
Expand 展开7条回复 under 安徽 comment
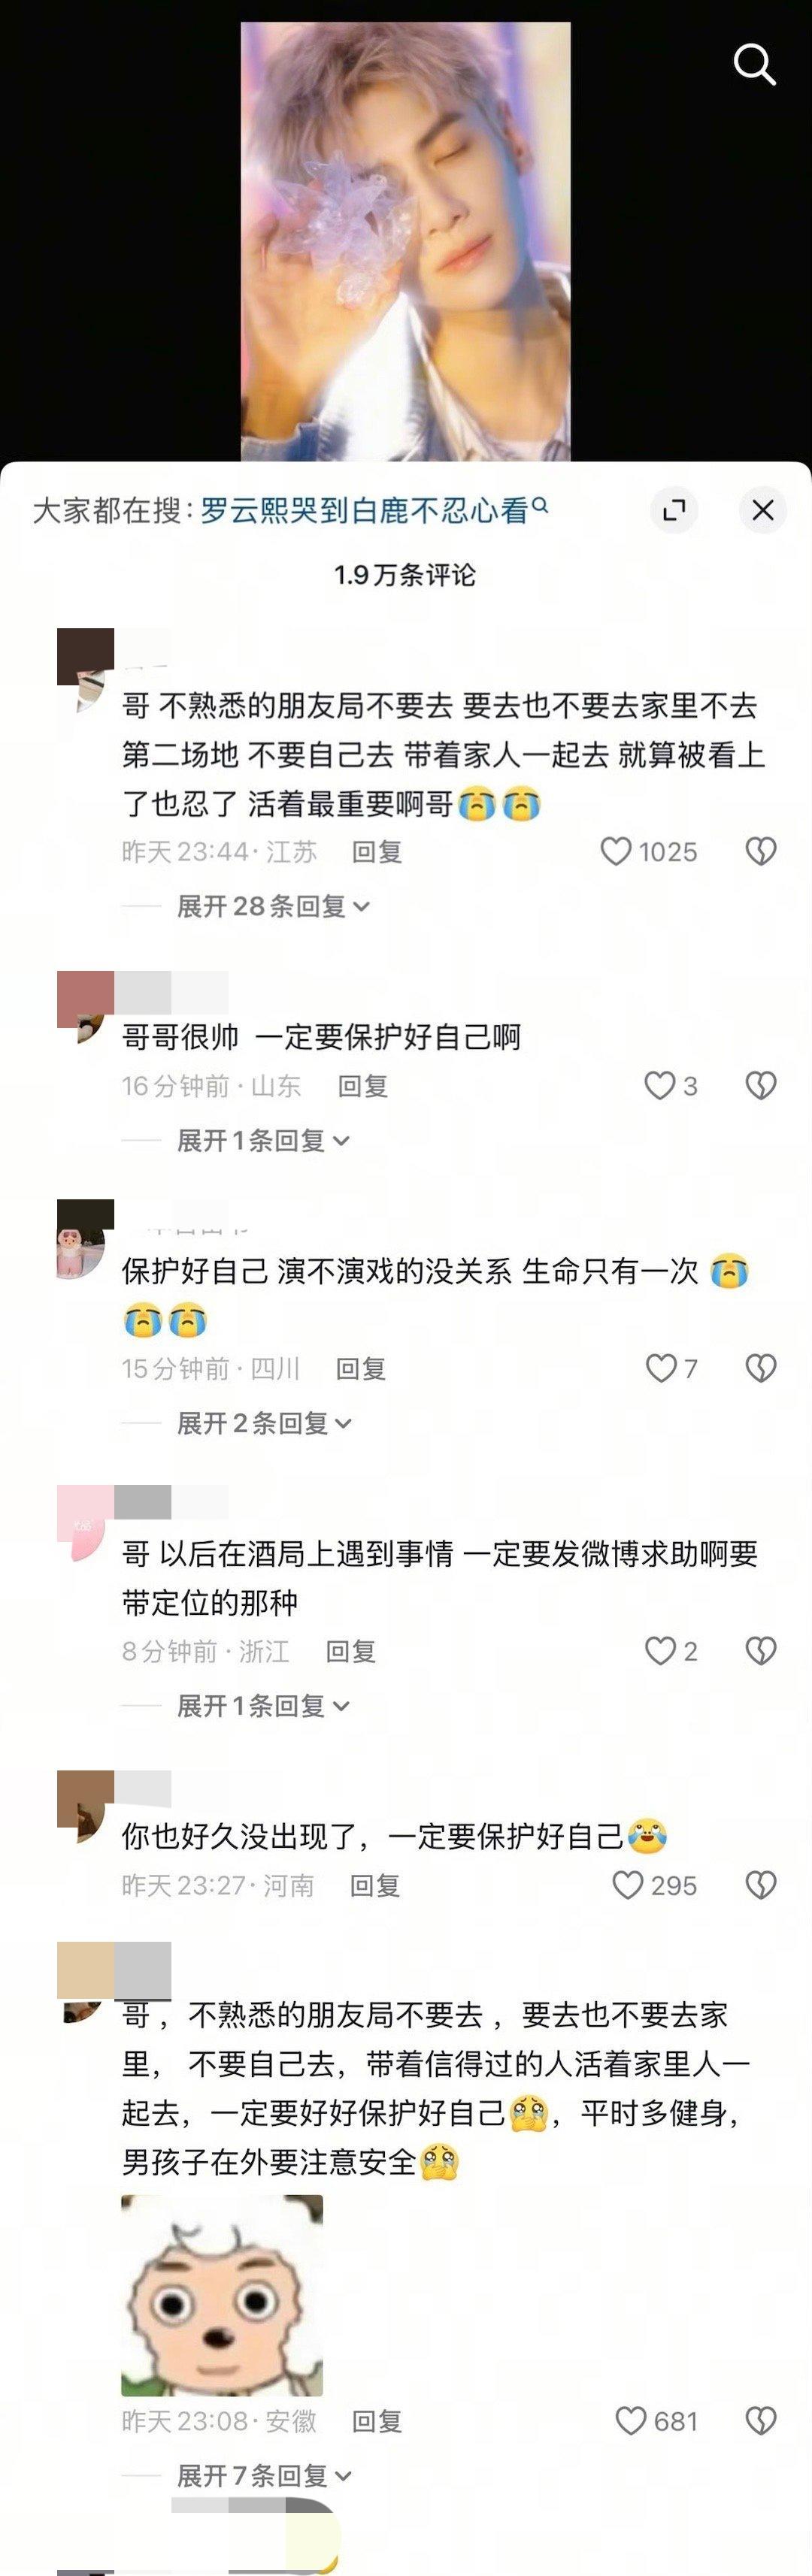pyautogui.click(x=264, y=2476)
